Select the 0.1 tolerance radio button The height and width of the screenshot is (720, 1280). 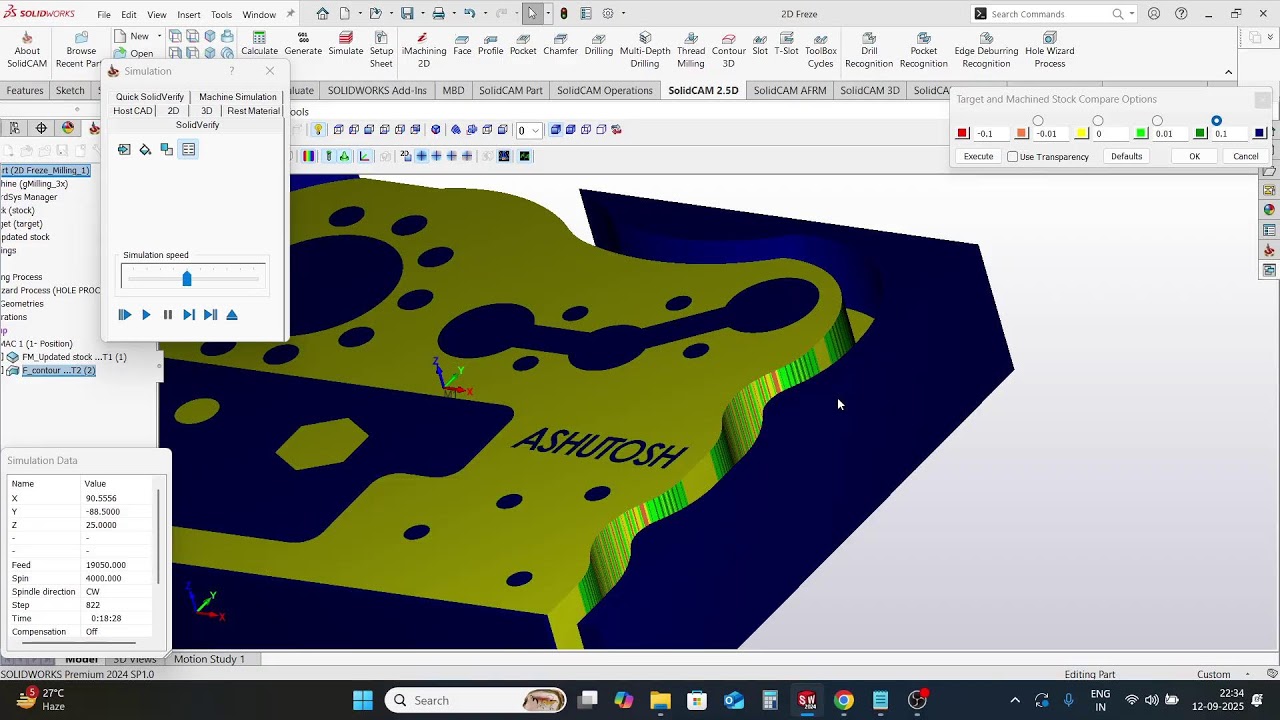tap(1217, 121)
